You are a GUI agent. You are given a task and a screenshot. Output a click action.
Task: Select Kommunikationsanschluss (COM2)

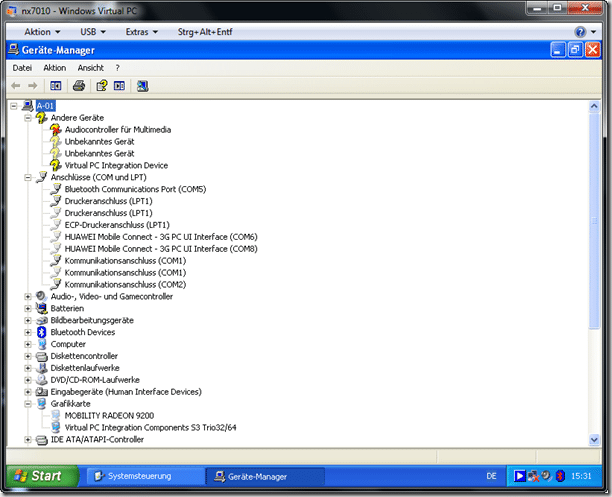(125, 285)
